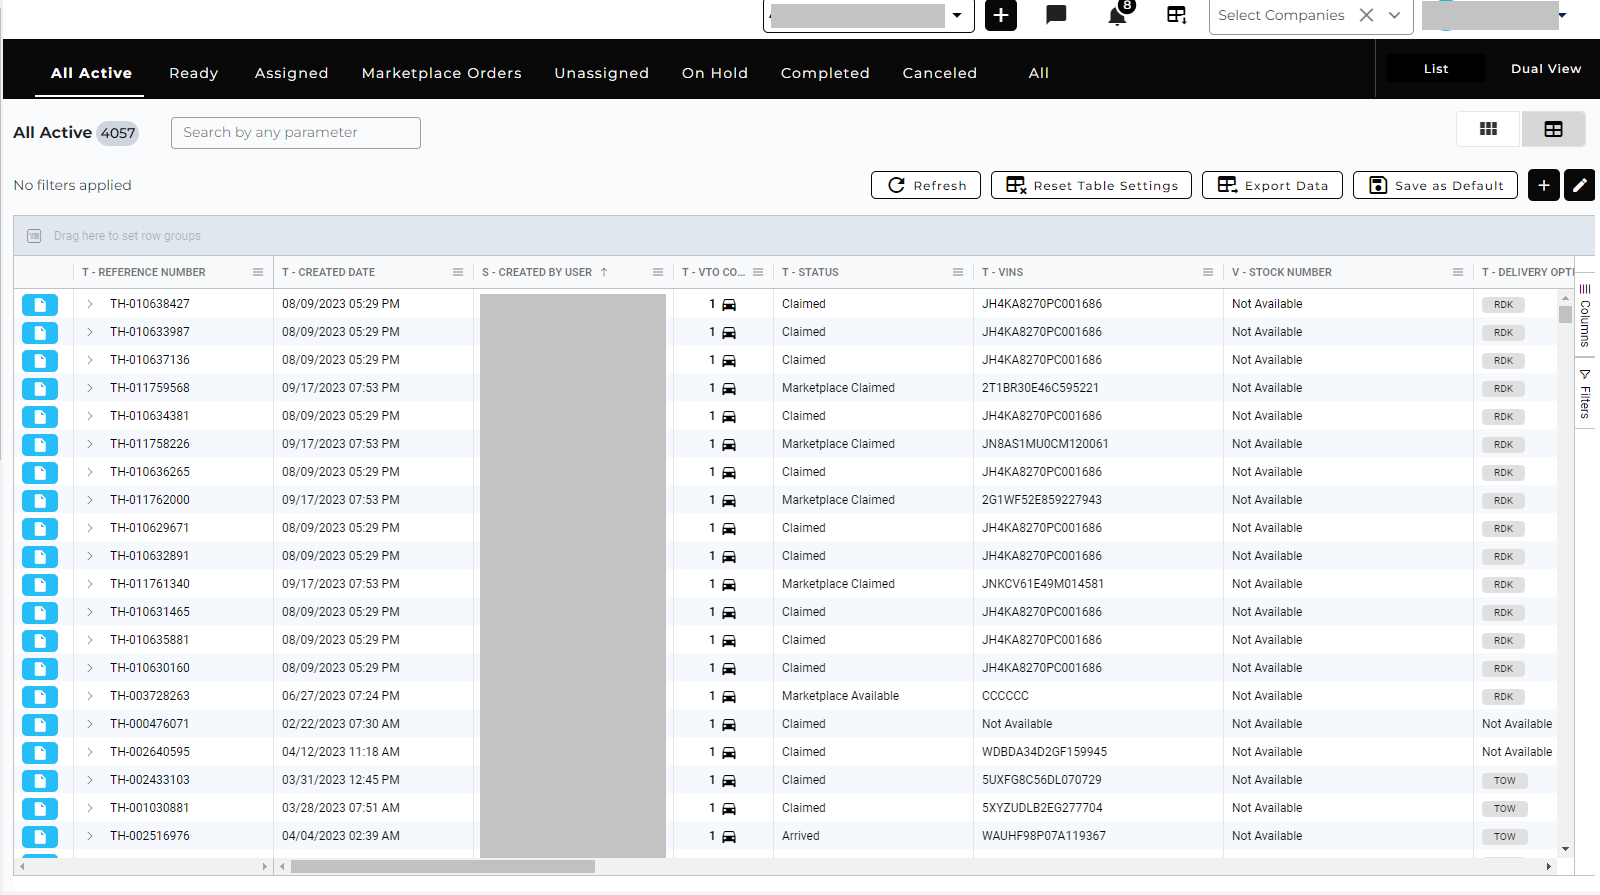Open document icon for TH-010634381

(x=40, y=417)
